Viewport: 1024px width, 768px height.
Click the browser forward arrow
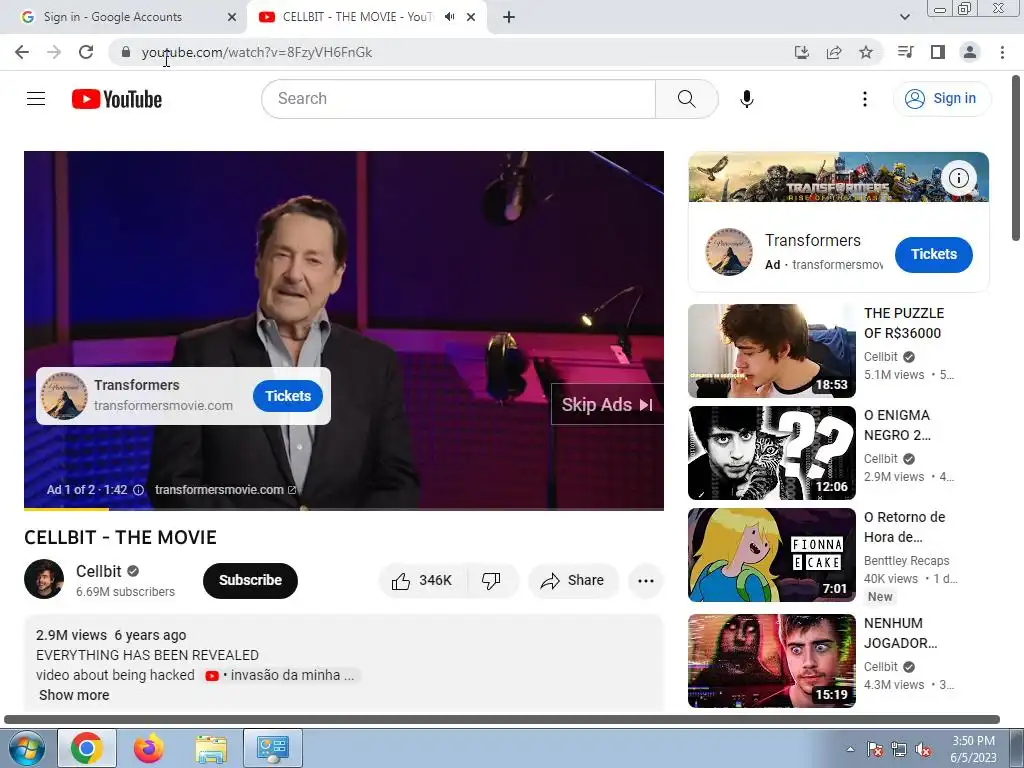click(54, 52)
